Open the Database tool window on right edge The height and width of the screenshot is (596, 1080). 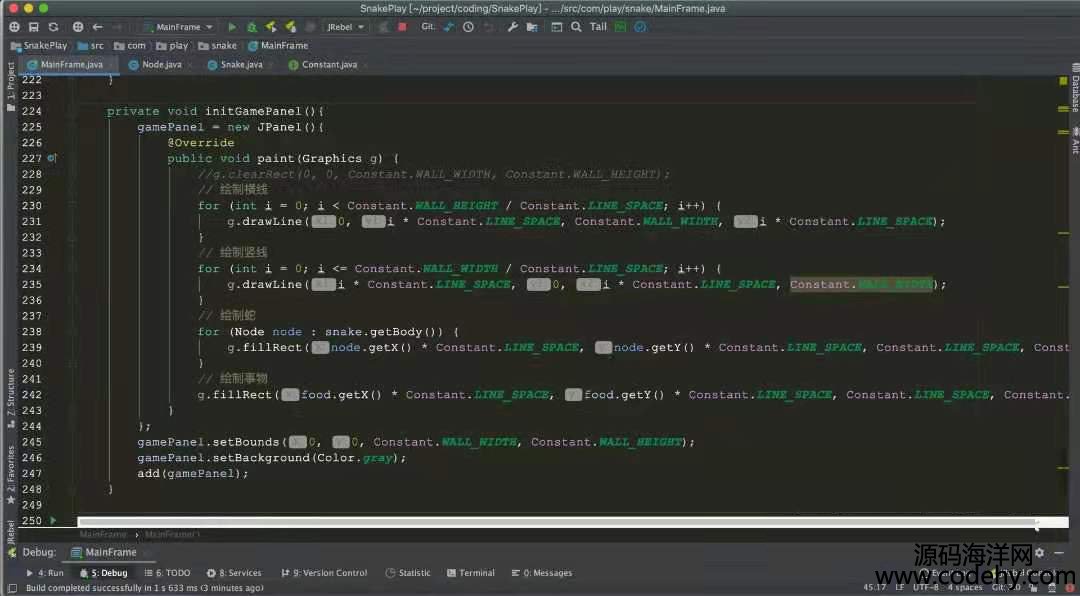pos(1074,90)
